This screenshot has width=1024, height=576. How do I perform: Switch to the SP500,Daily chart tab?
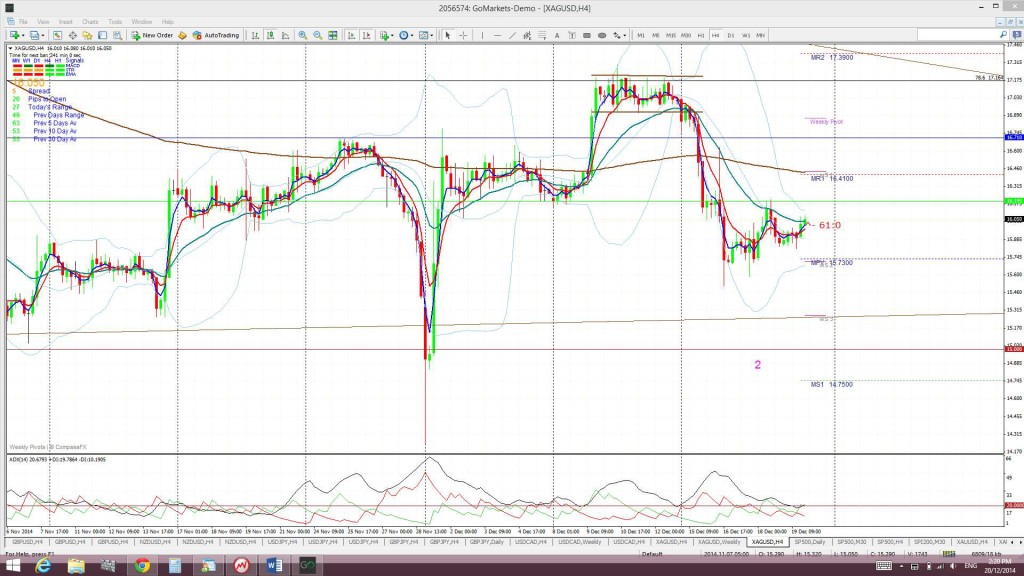tap(810, 542)
